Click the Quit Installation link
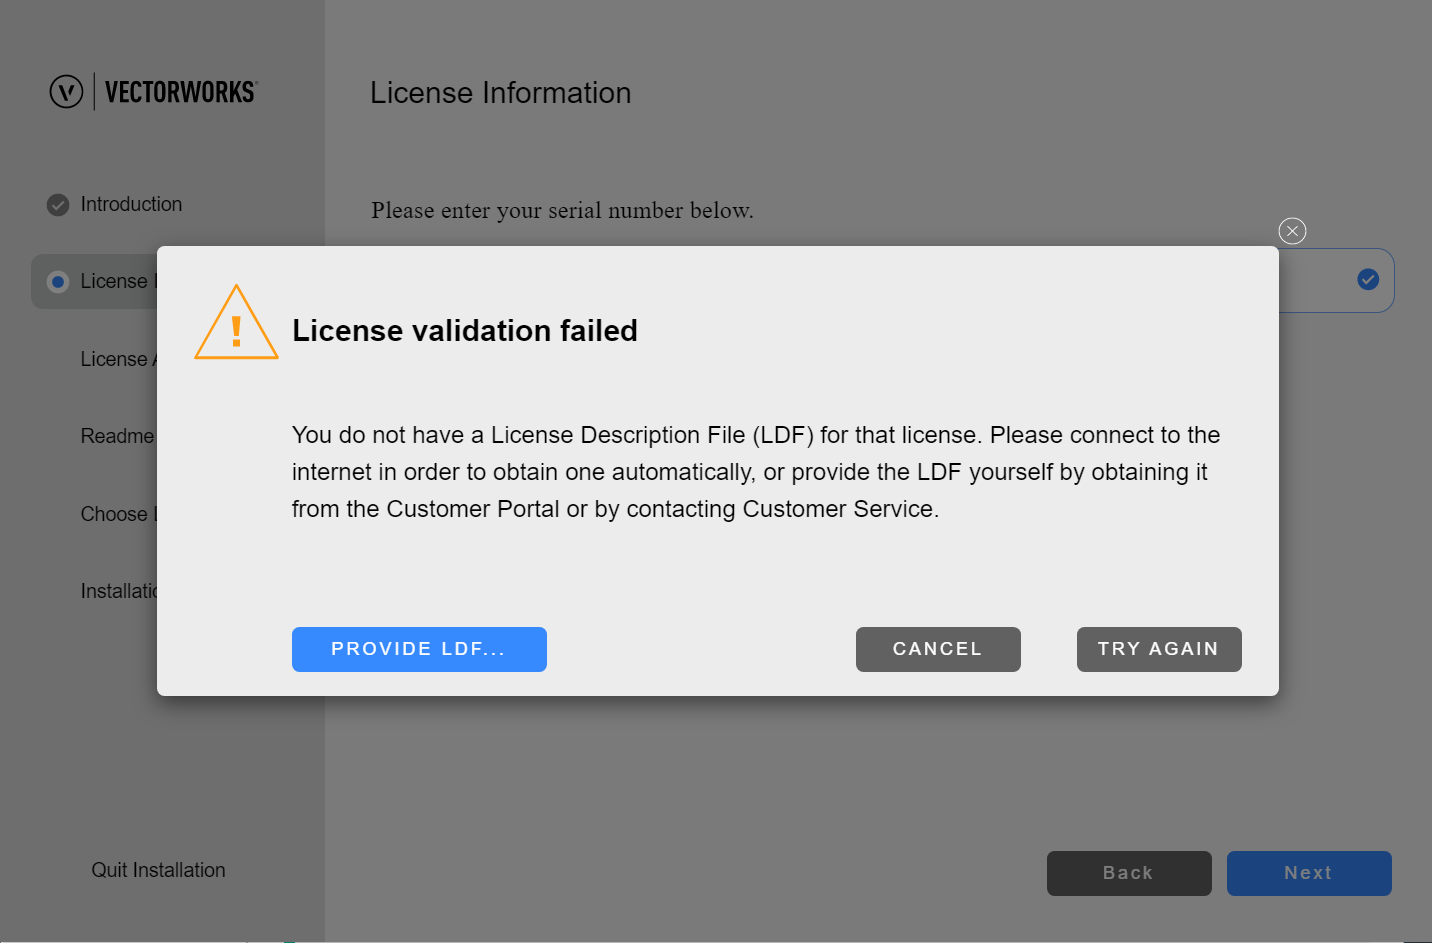 click(x=158, y=870)
